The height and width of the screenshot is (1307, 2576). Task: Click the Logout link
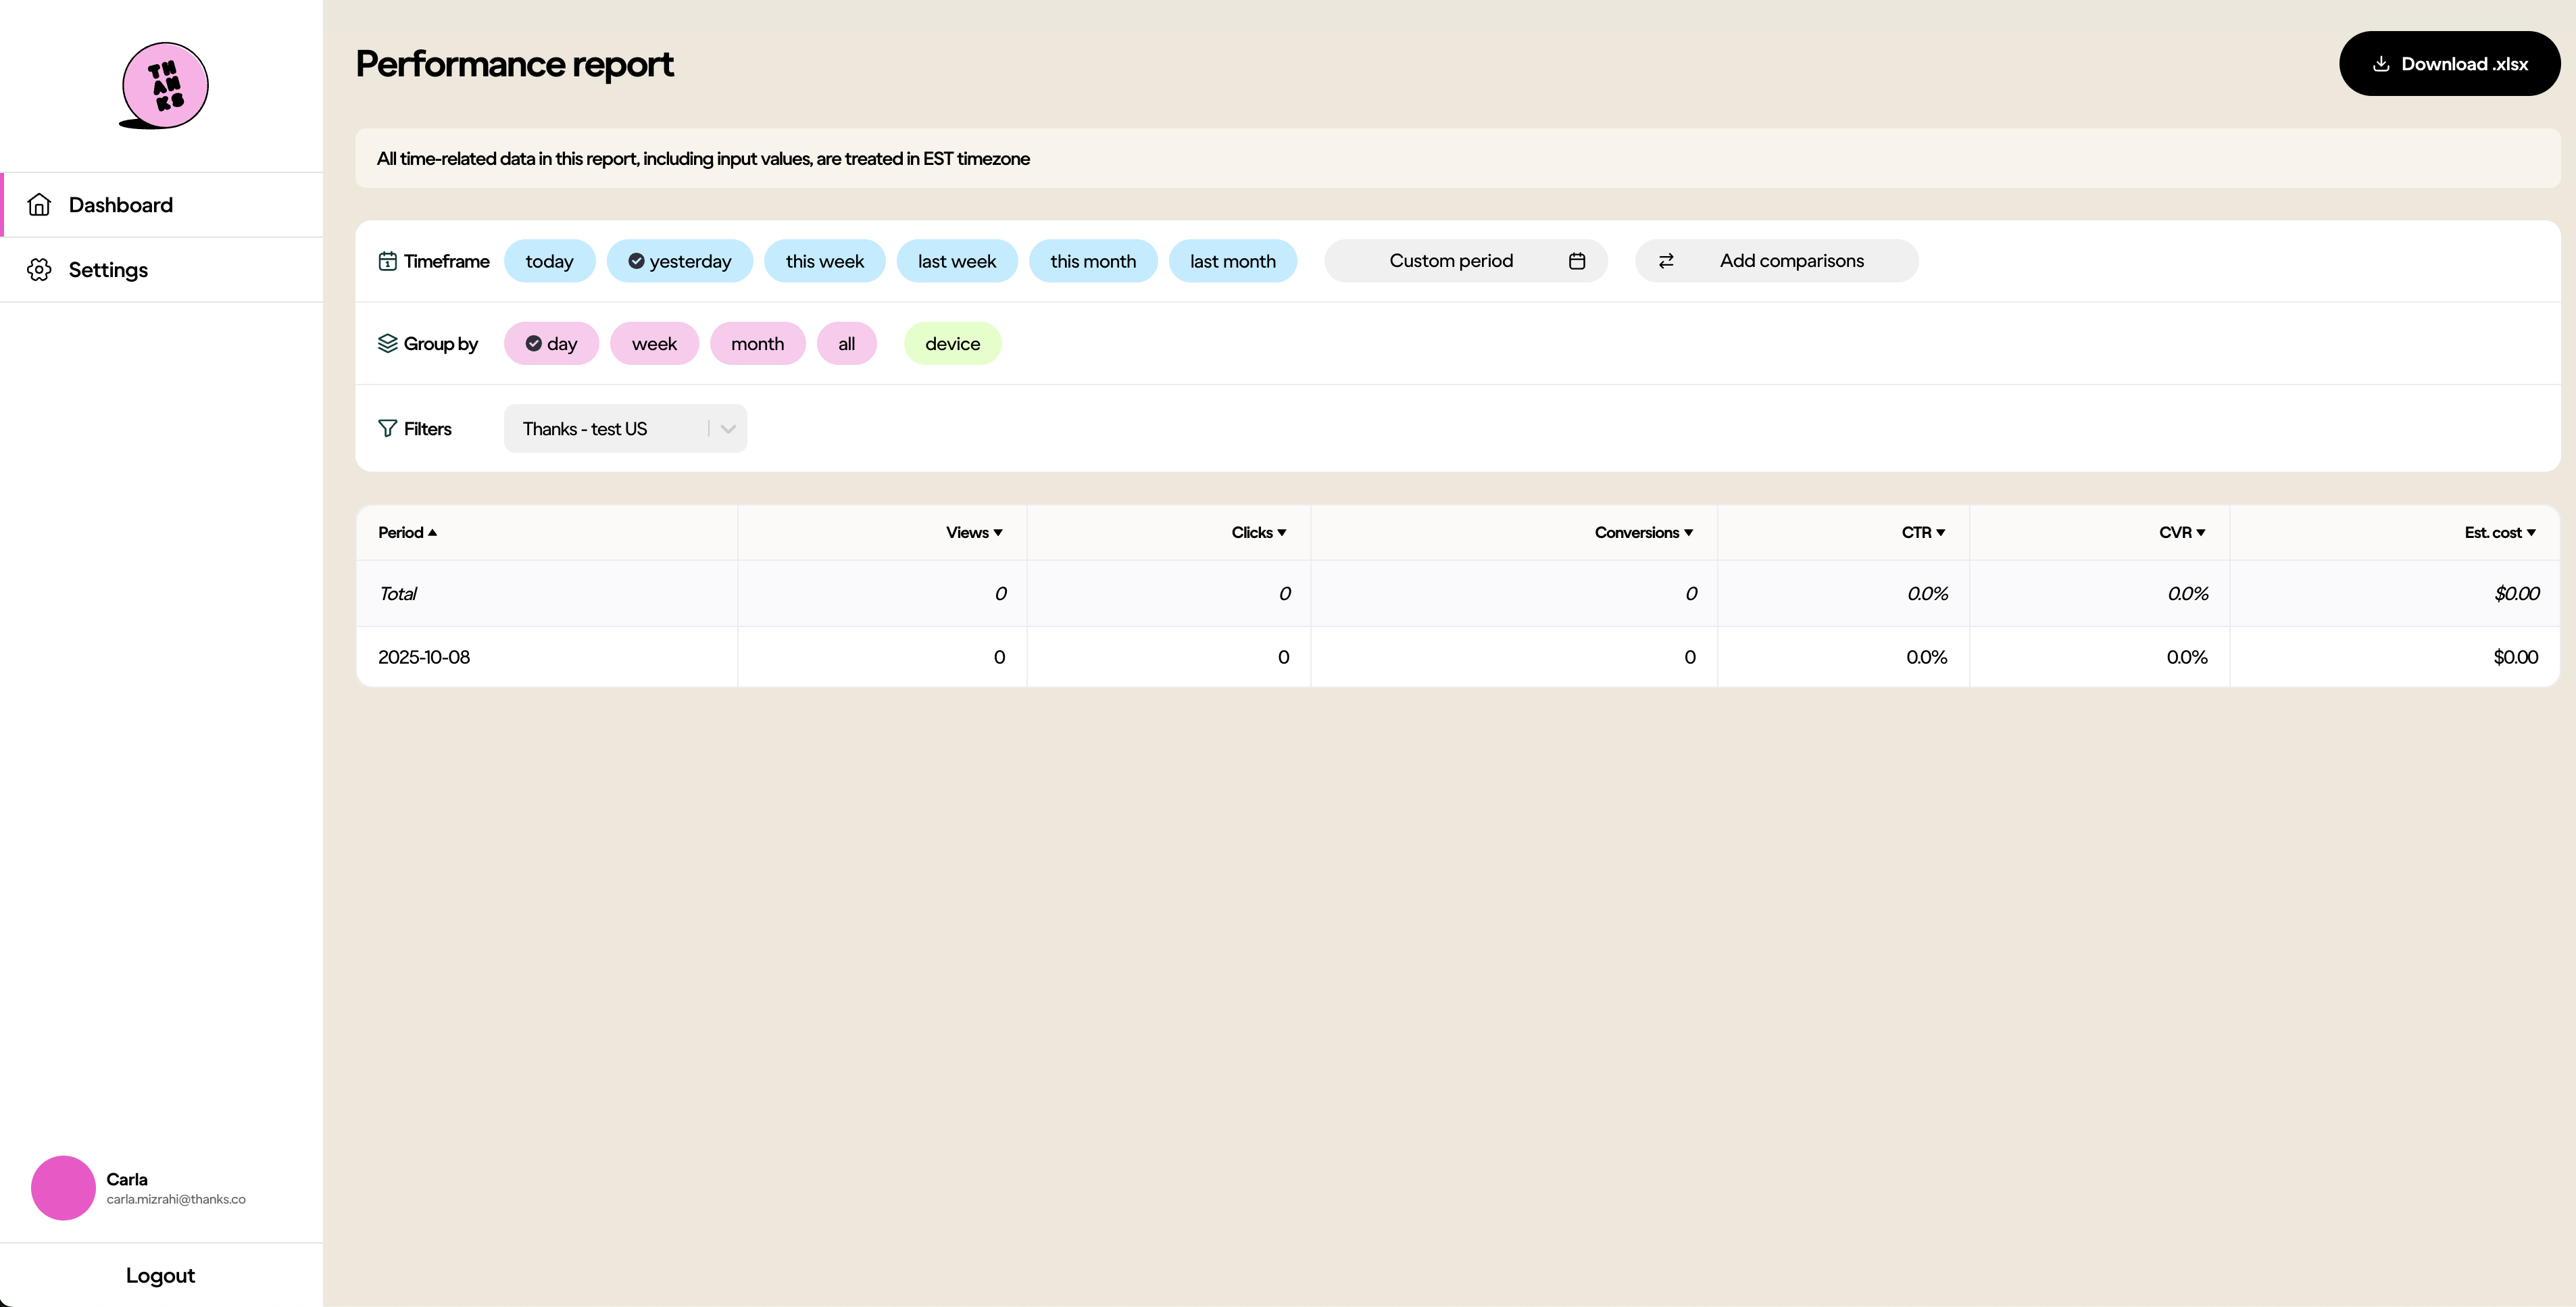pyautogui.click(x=160, y=1276)
